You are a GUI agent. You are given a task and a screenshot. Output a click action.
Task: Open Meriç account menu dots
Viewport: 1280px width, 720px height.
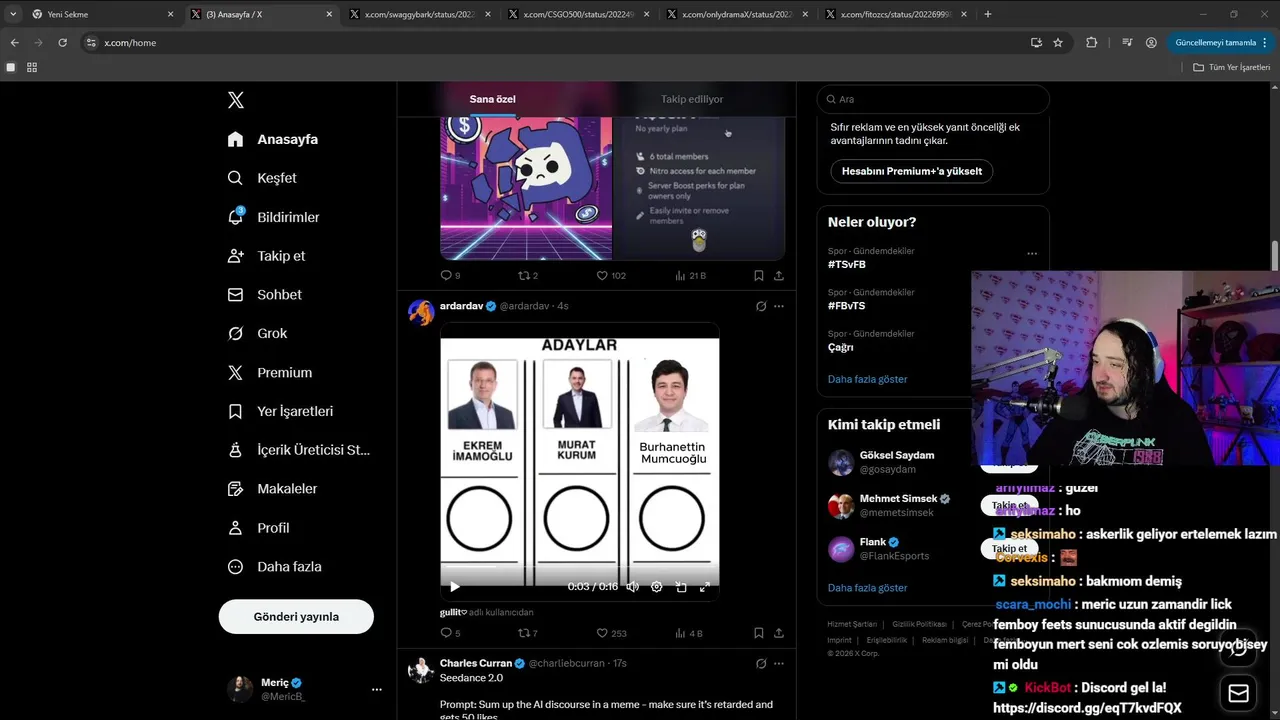[x=376, y=689]
